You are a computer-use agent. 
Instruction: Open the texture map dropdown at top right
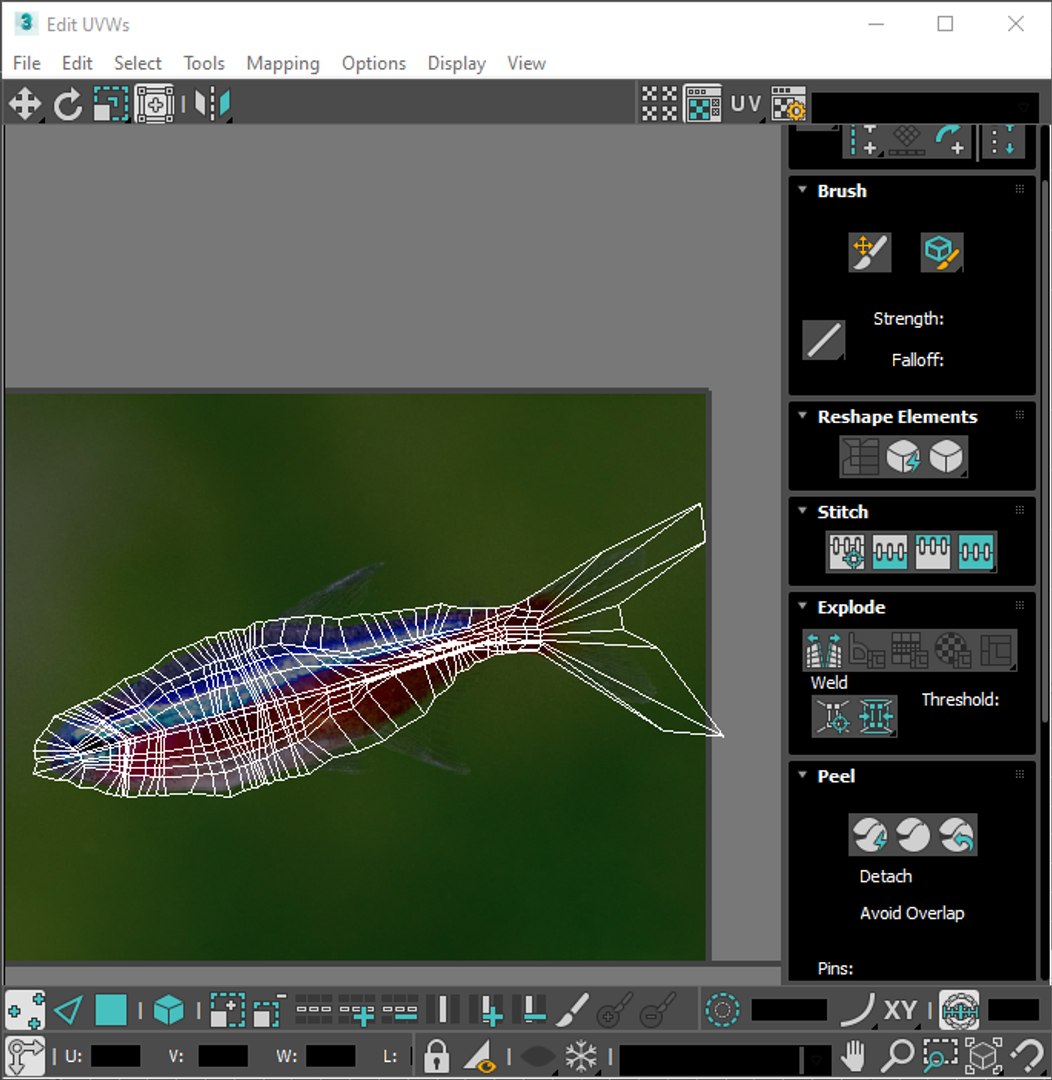(926, 107)
